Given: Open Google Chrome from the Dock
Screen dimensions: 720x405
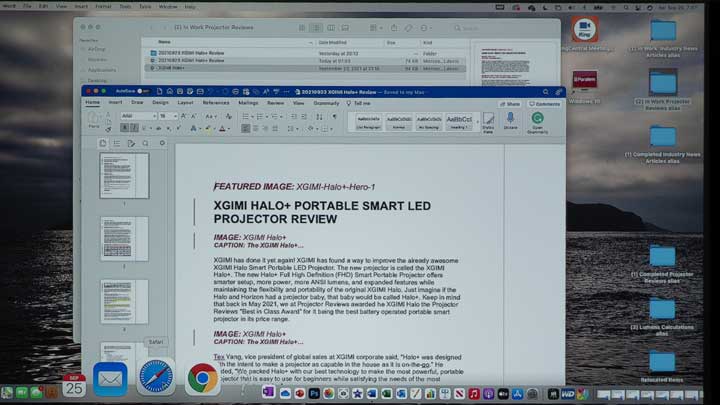Looking at the screenshot, I should point(202,378).
